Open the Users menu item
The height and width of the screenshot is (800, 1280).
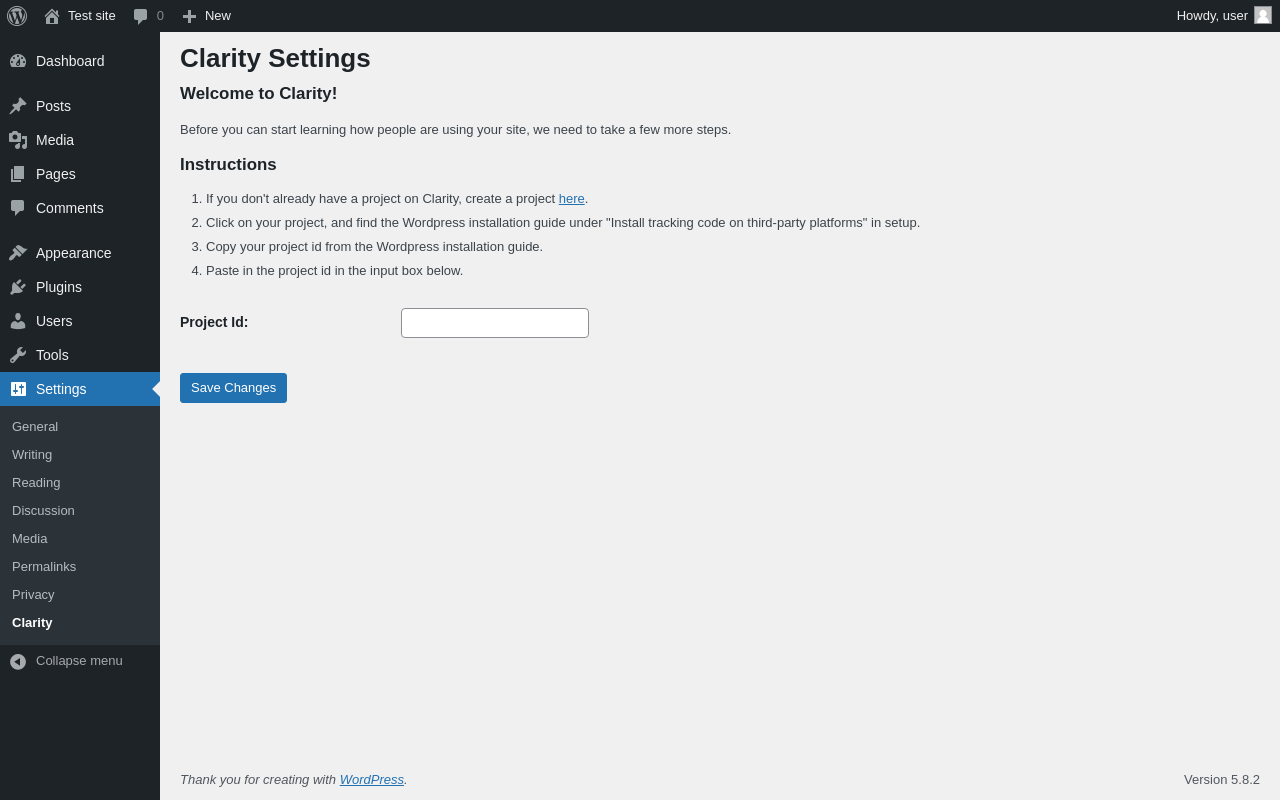tap(54, 321)
